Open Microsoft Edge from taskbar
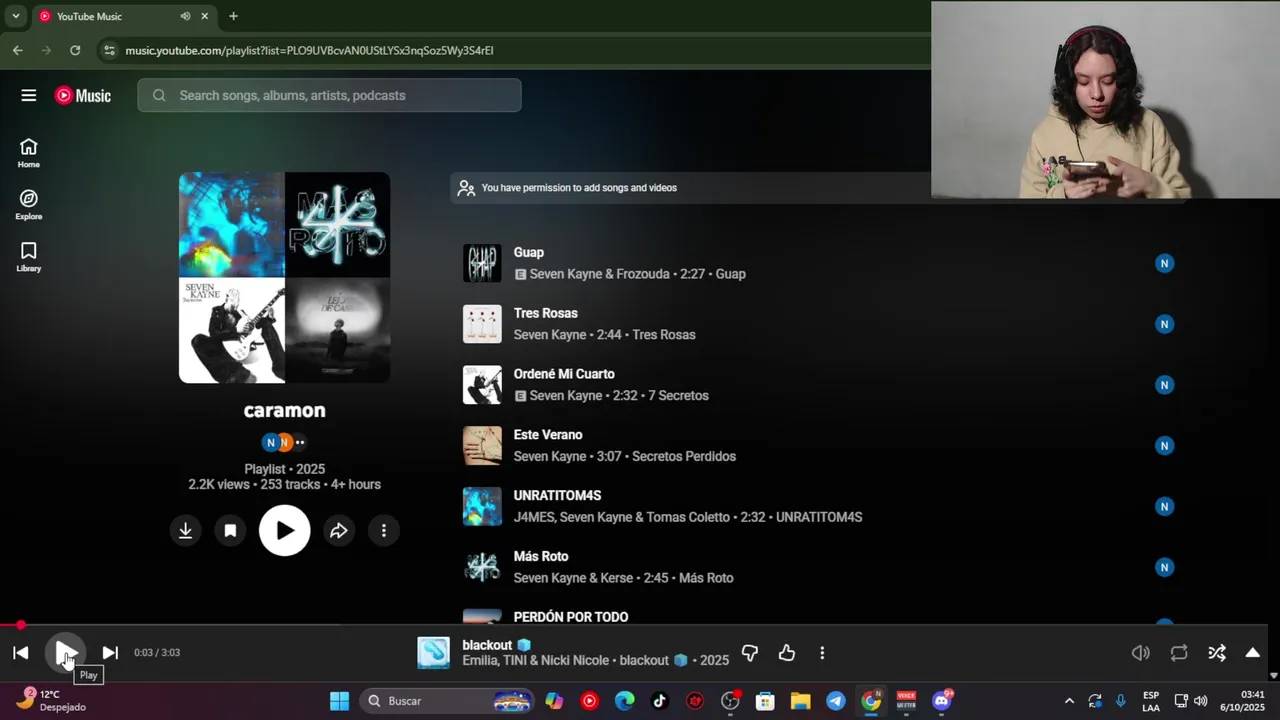The width and height of the screenshot is (1280, 720). 624,701
